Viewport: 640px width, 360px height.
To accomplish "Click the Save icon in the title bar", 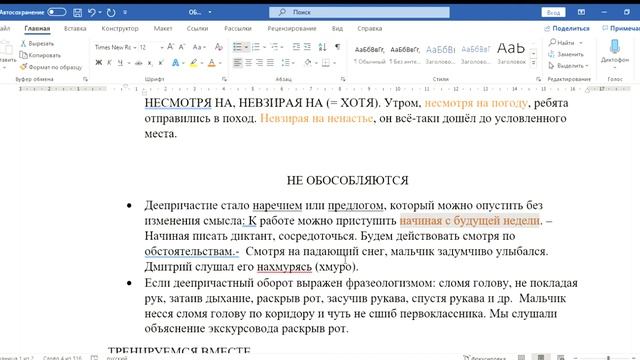I will [x=78, y=13].
